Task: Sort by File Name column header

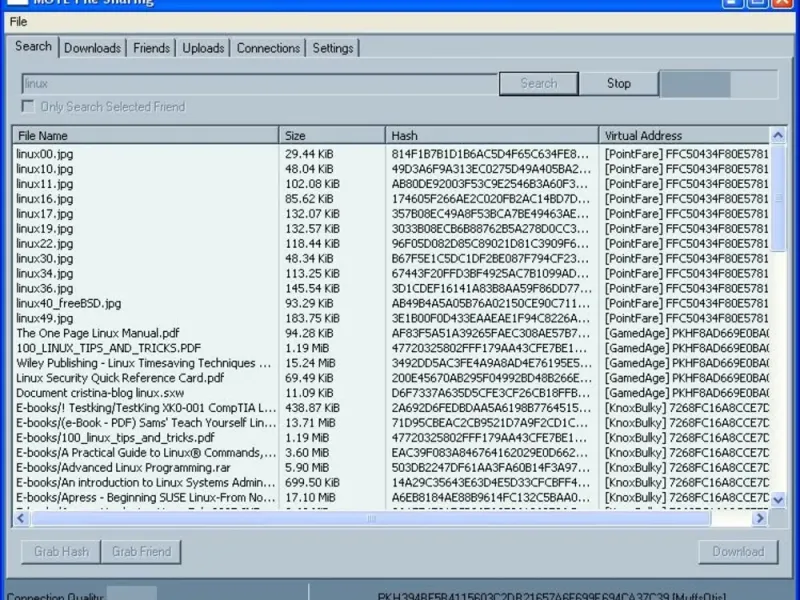Action: pos(145,136)
